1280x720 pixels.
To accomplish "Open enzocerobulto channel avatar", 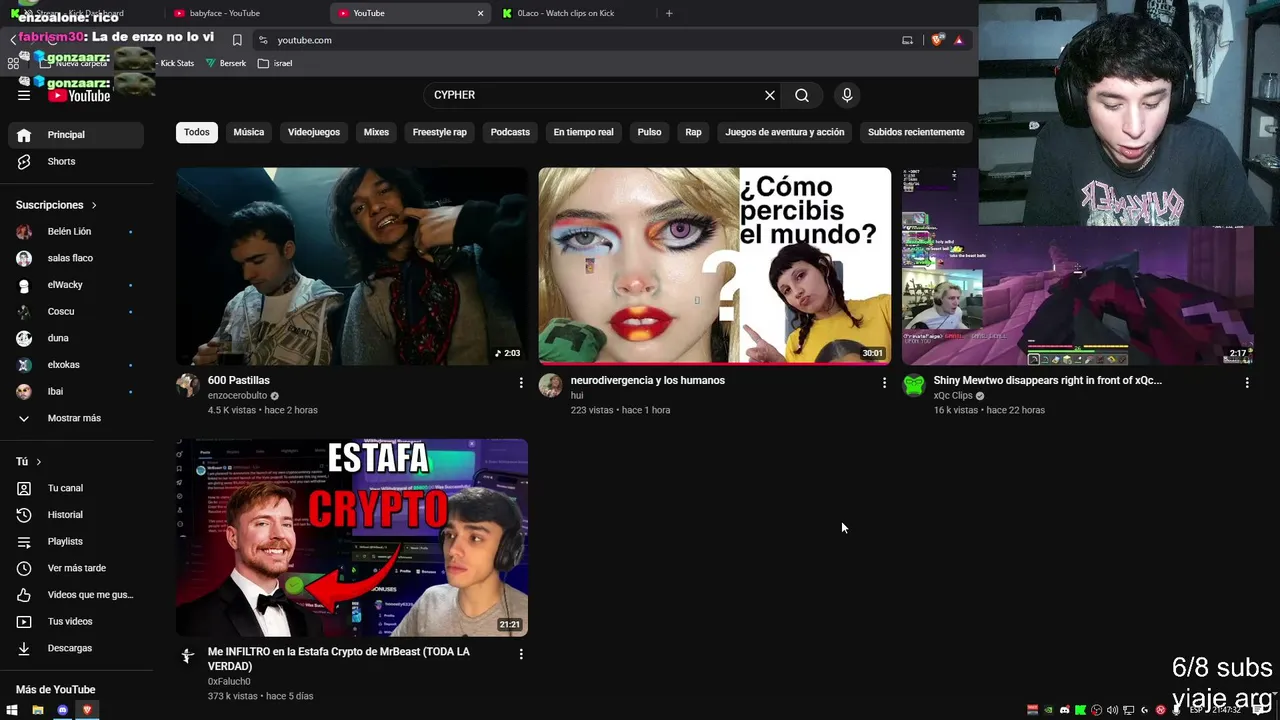I will point(188,386).
